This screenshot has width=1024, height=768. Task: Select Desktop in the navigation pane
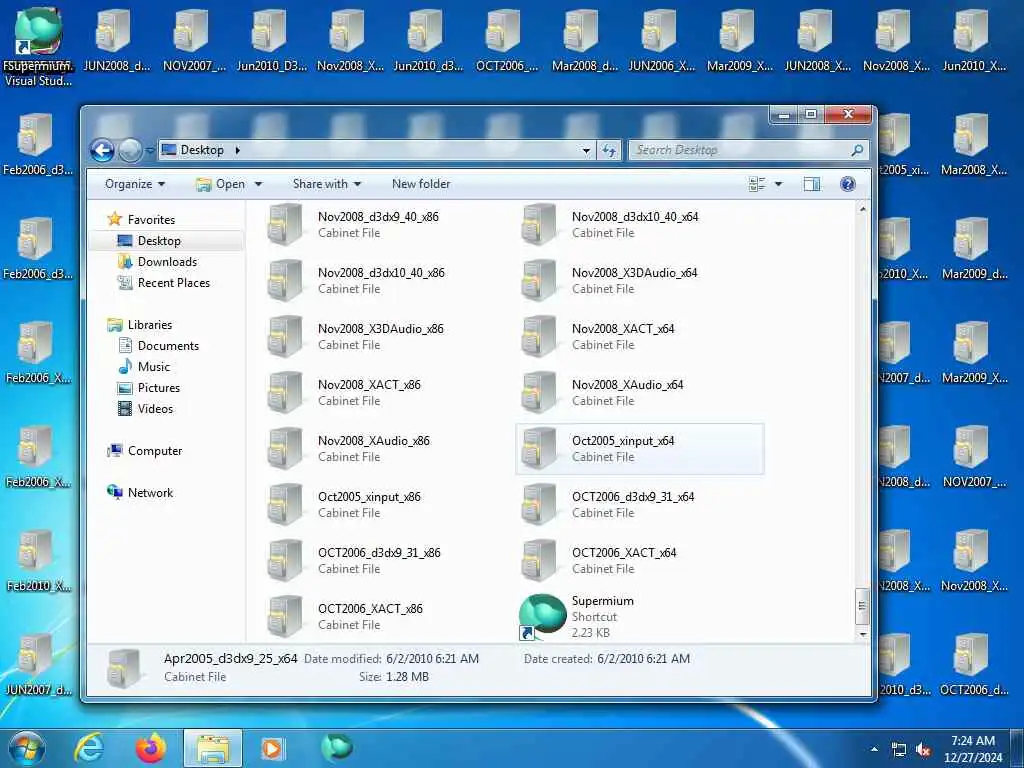(159, 241)
